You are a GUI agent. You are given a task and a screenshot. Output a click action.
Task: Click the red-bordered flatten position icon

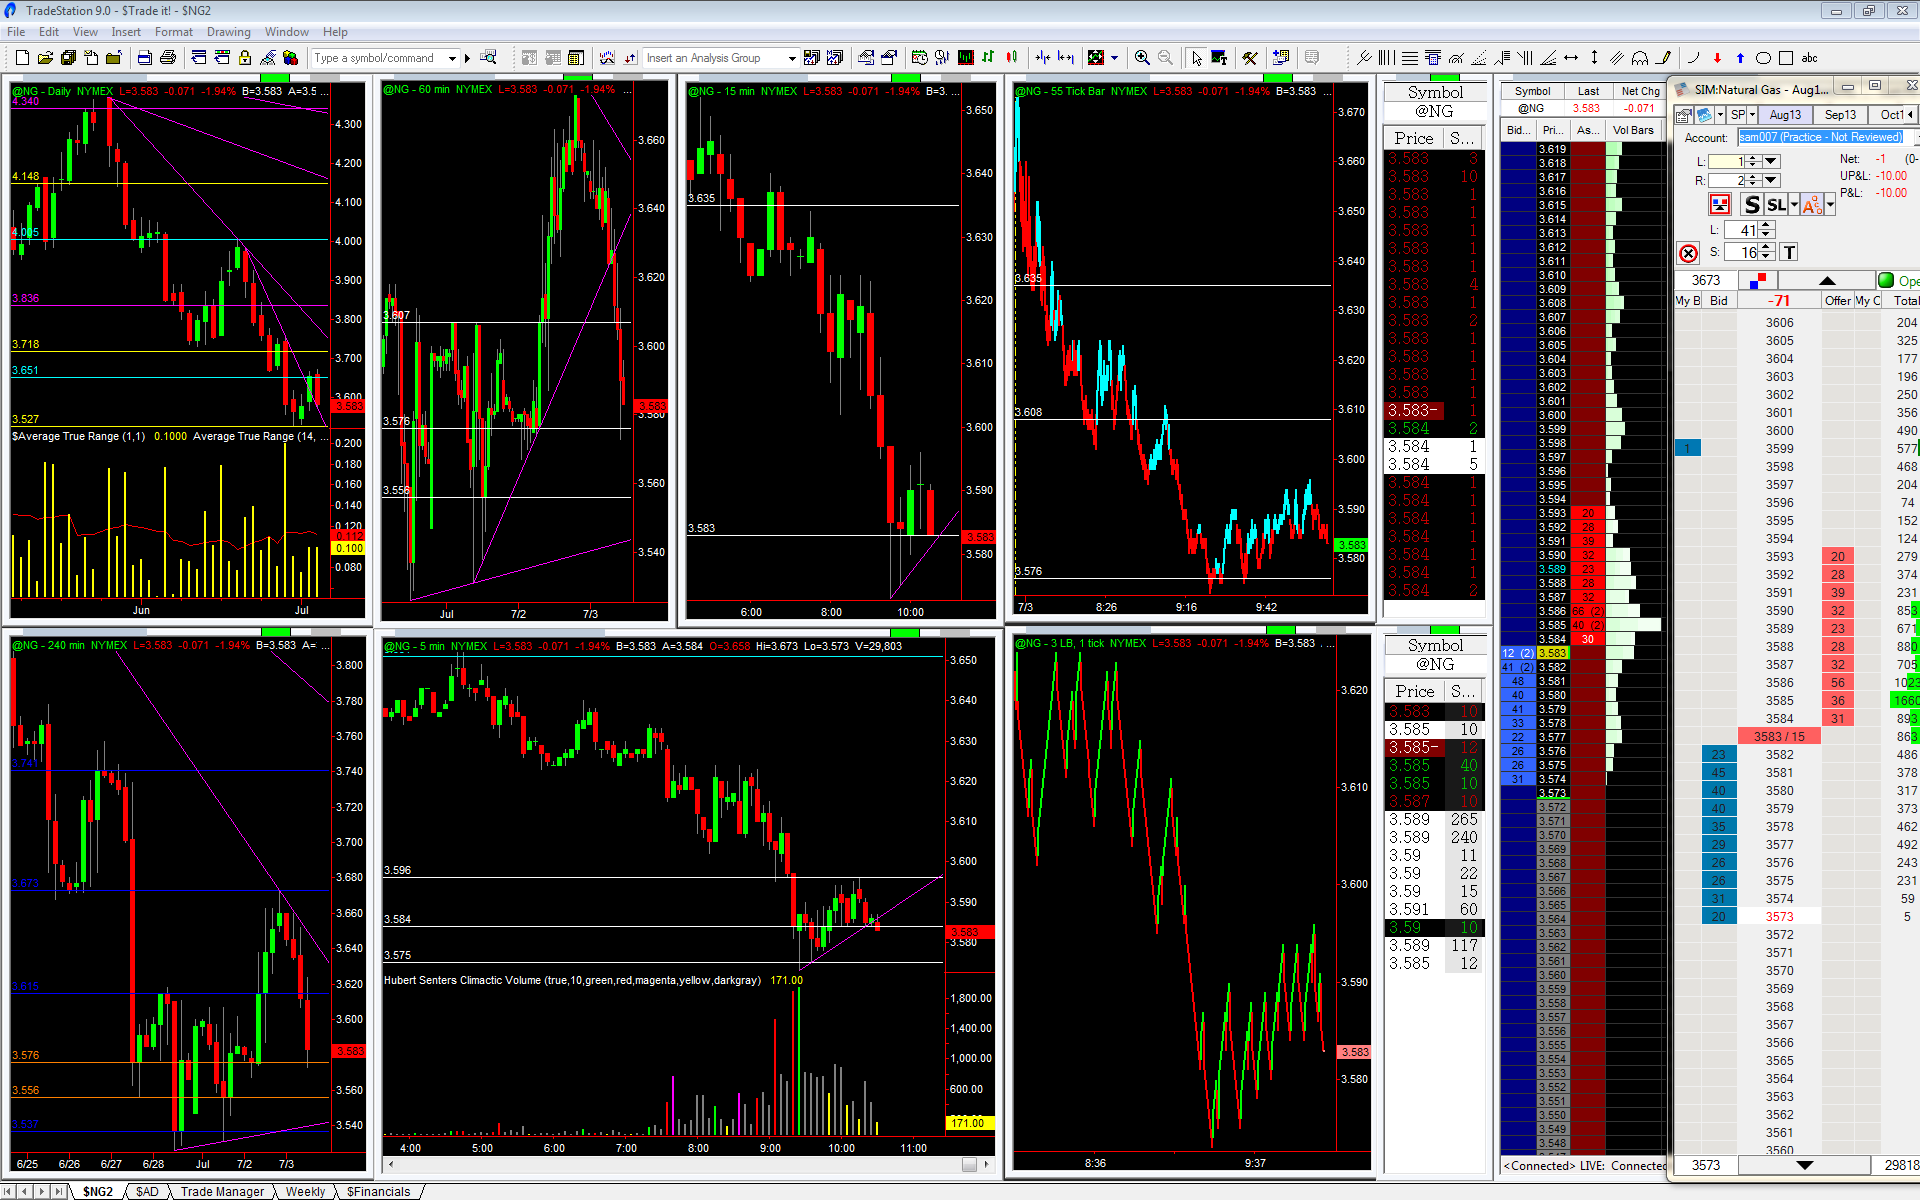tap(1720, 205)
